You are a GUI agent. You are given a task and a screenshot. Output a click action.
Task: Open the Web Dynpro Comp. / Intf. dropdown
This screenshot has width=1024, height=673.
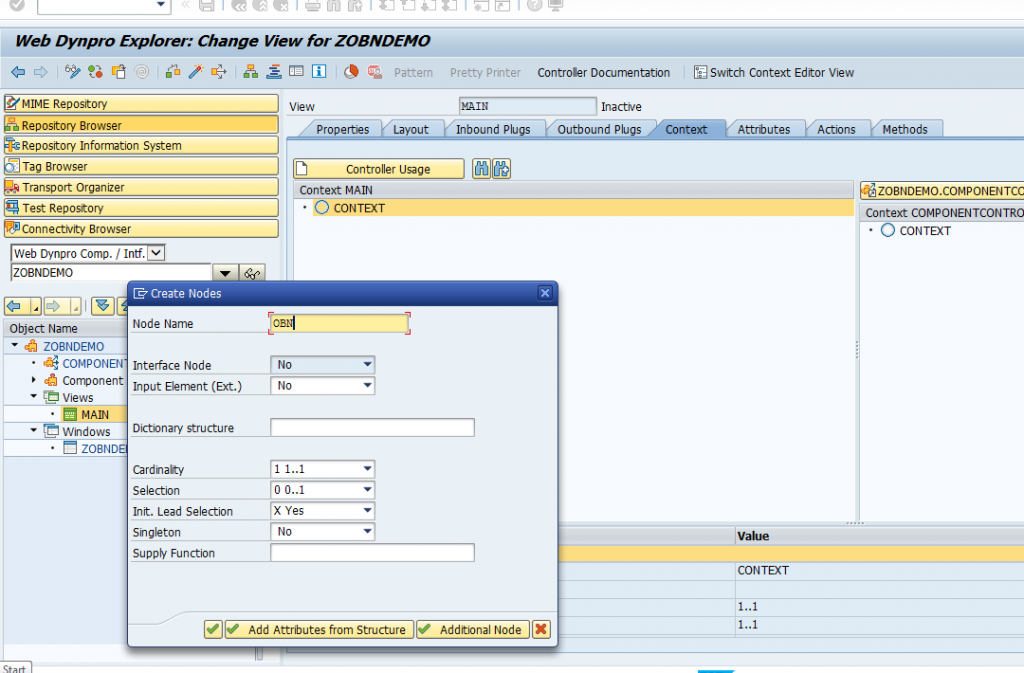coord(156,253)
